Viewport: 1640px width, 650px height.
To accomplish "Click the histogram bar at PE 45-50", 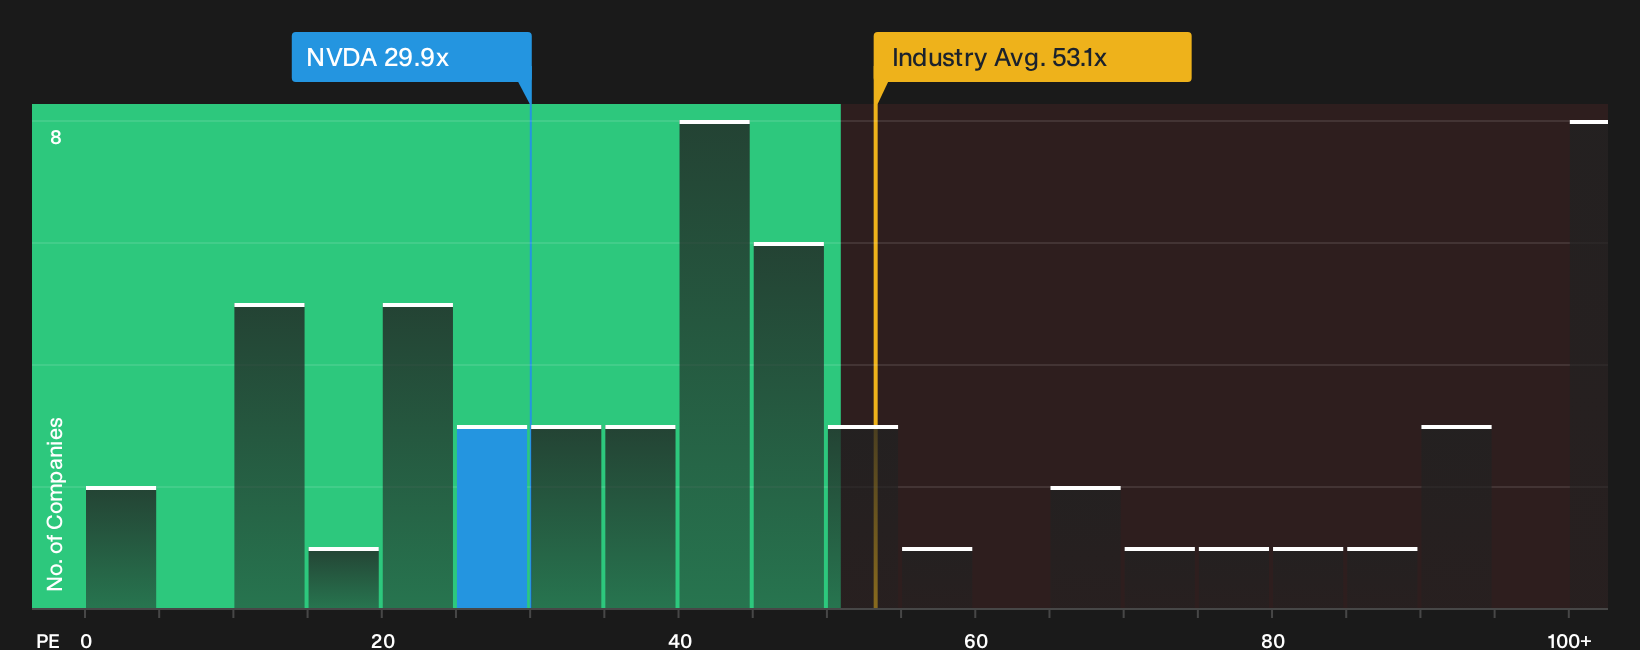I will (789, 425).
